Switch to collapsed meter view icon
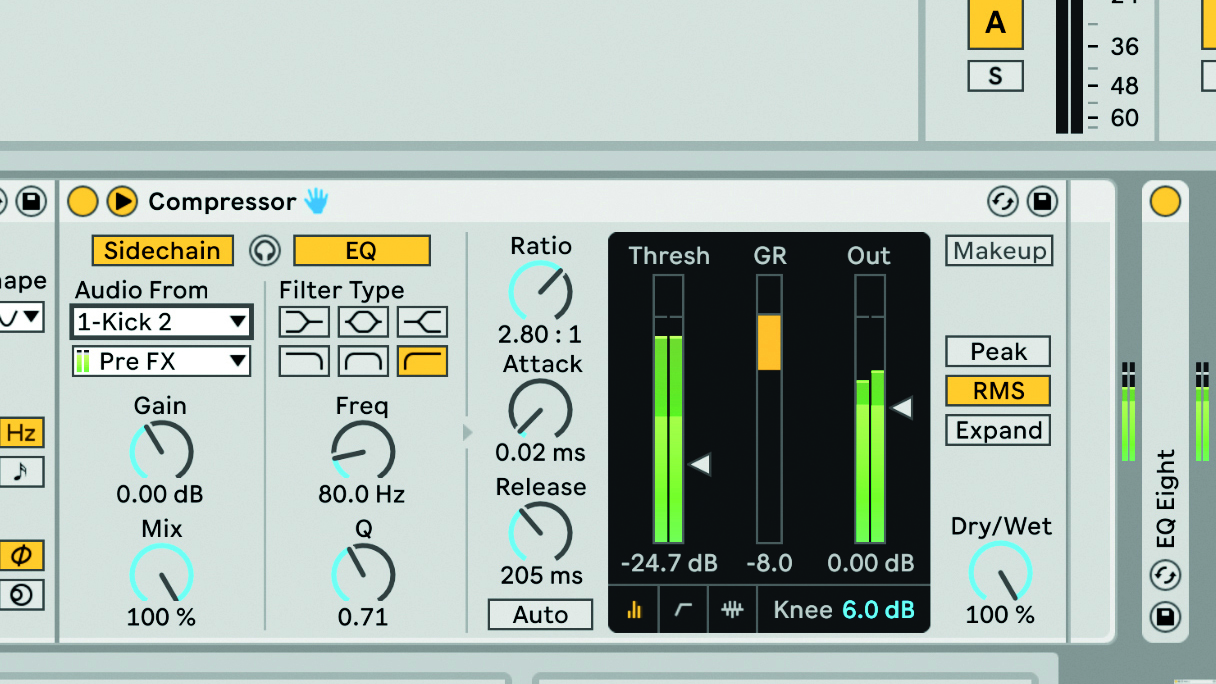1216x684 pixels. [x=634, y=609]
